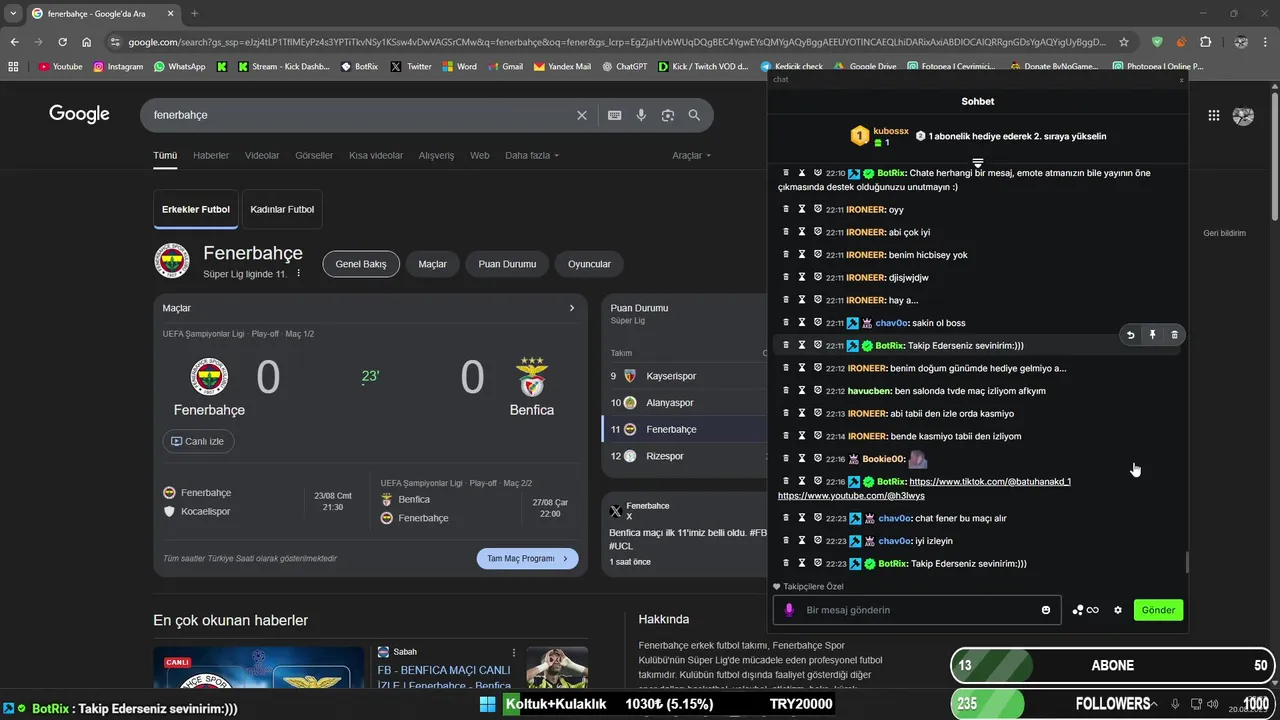Switch to the Haberler search tab

pos(211,156)
